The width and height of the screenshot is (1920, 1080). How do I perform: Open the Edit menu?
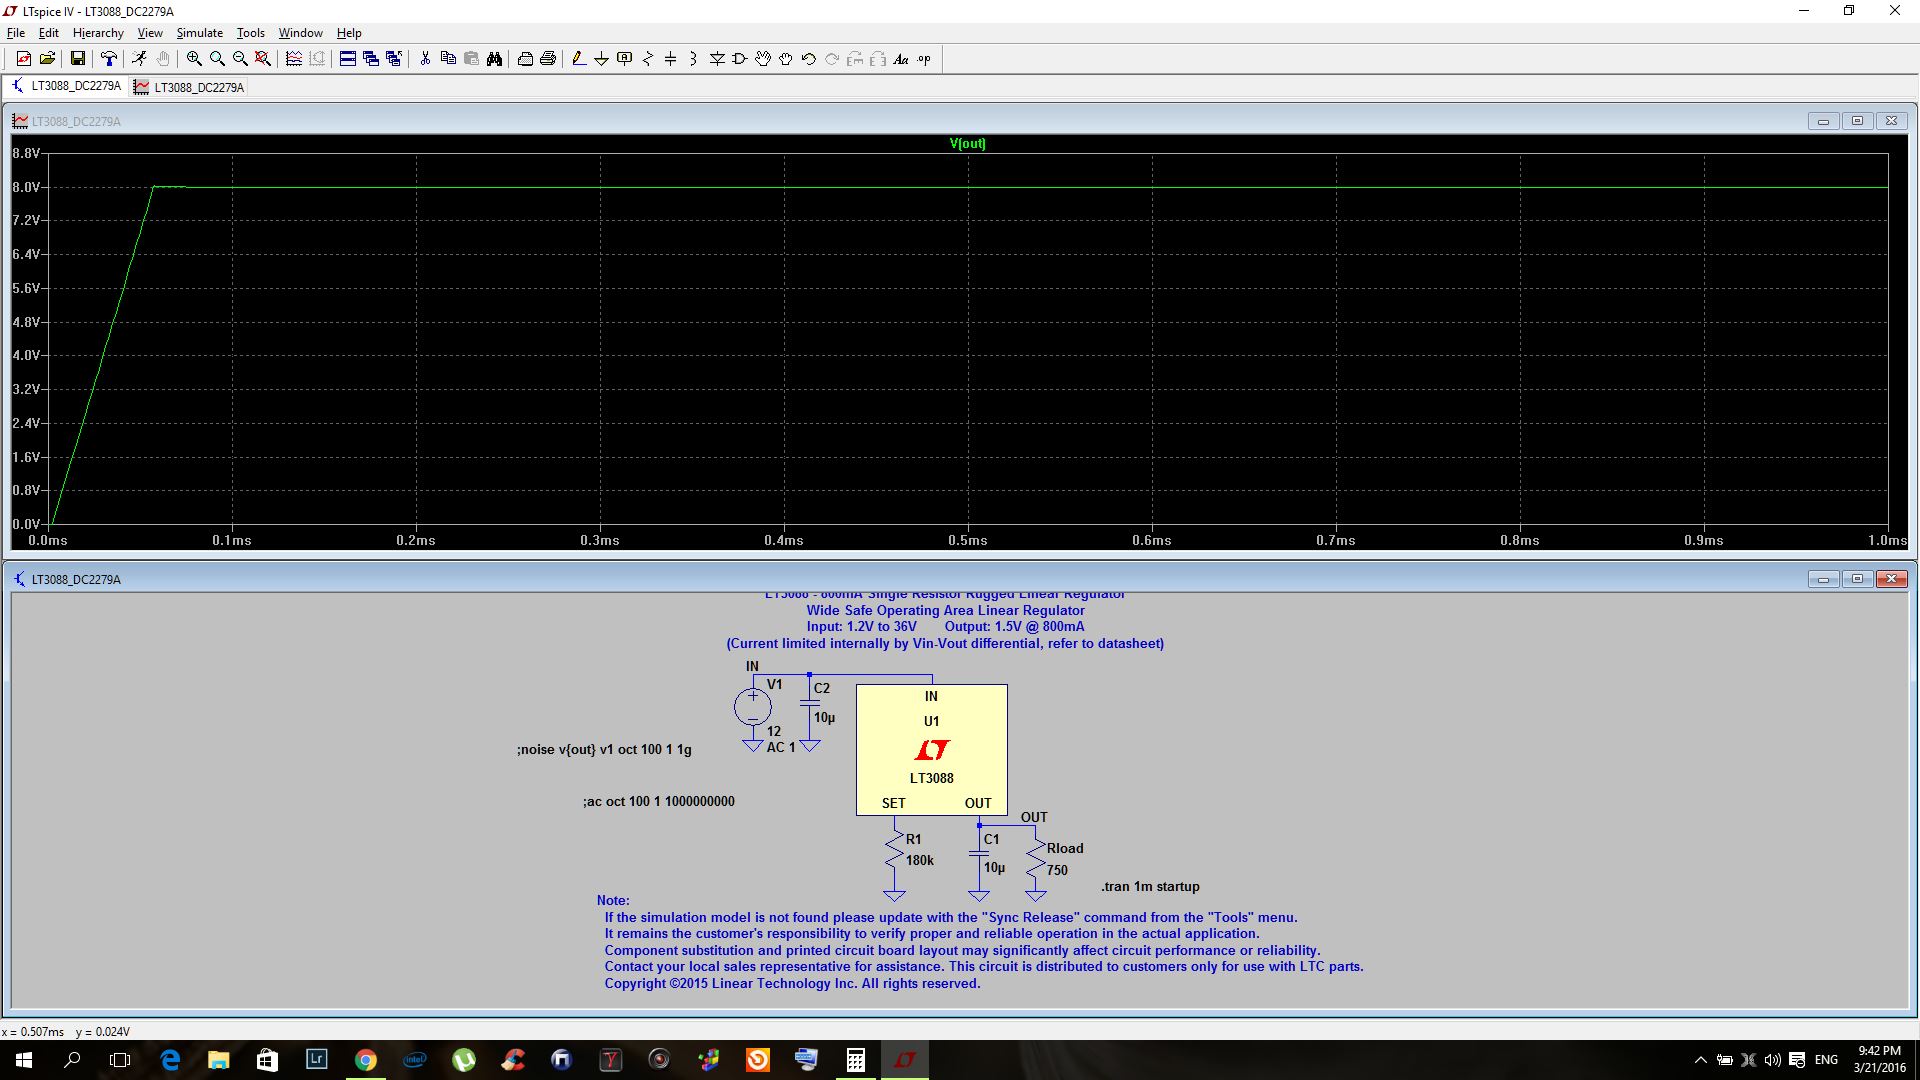[x=48, y=33]
